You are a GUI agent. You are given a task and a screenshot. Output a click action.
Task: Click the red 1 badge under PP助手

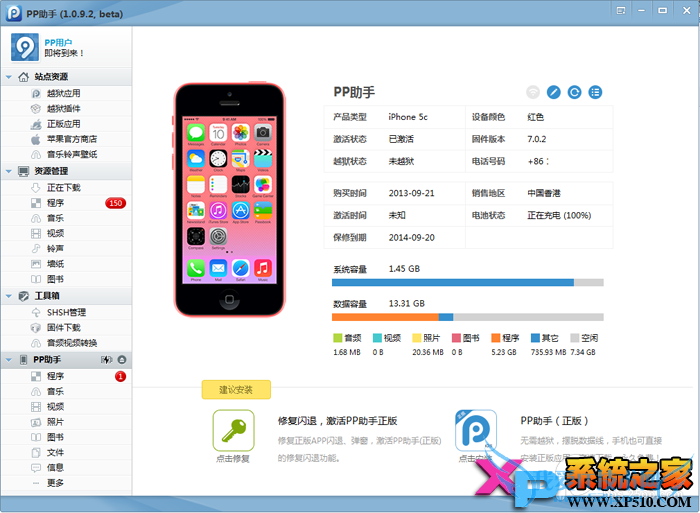[x=121, y=376]
